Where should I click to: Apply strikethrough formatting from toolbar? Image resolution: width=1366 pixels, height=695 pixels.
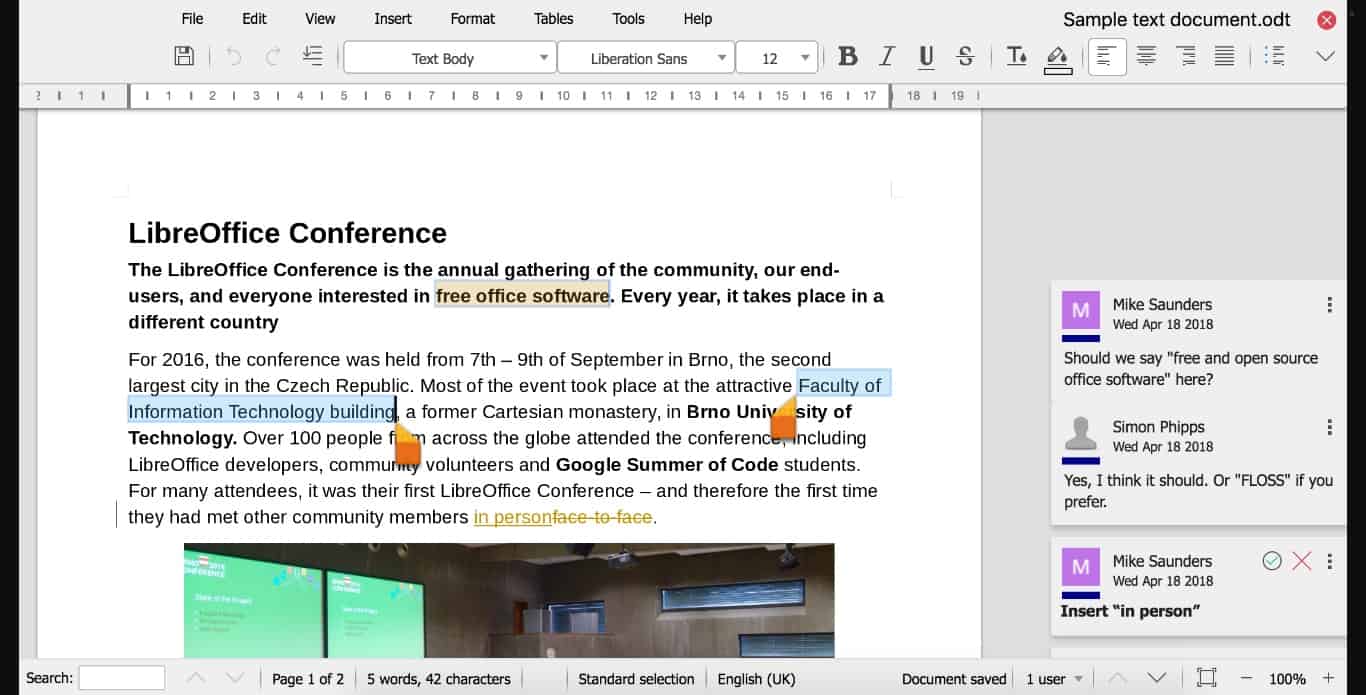coord(965,57)
